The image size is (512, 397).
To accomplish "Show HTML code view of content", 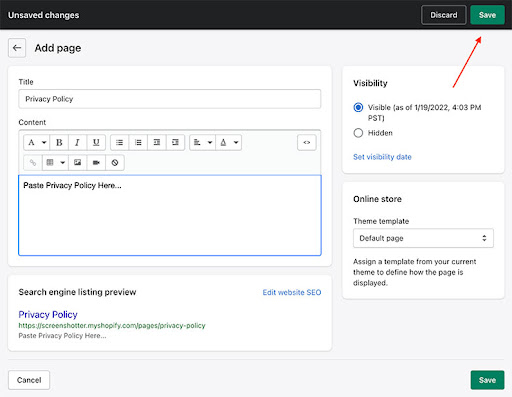I will (307, 143).
